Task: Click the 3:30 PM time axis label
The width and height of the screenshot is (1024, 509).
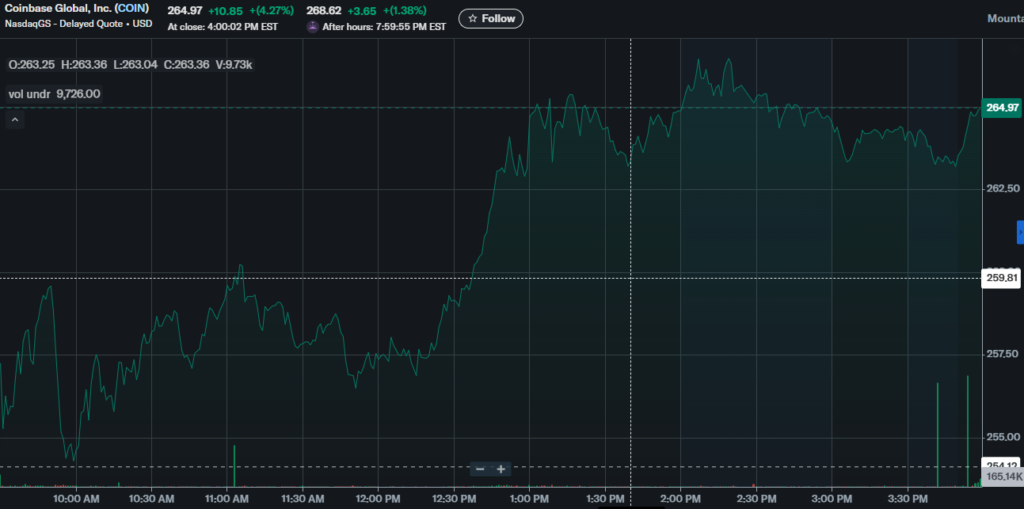Action: click(906, 498)
